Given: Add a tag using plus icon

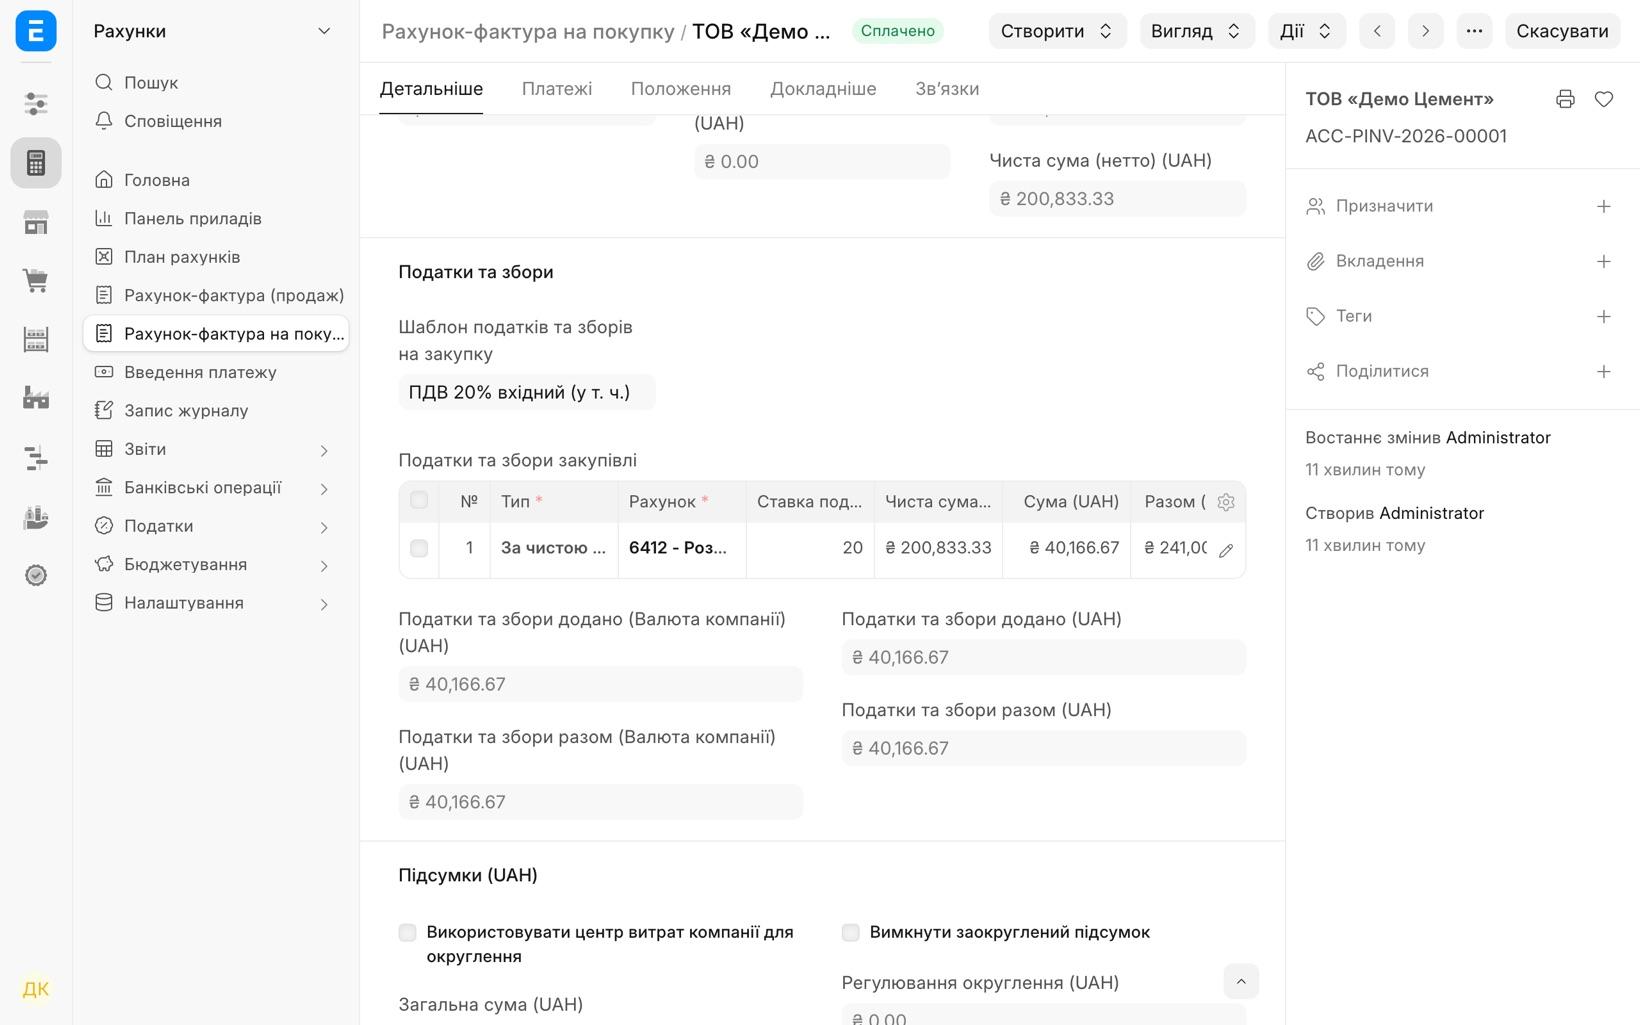Looking at the screenshot, I should (x=1604, y=316).
